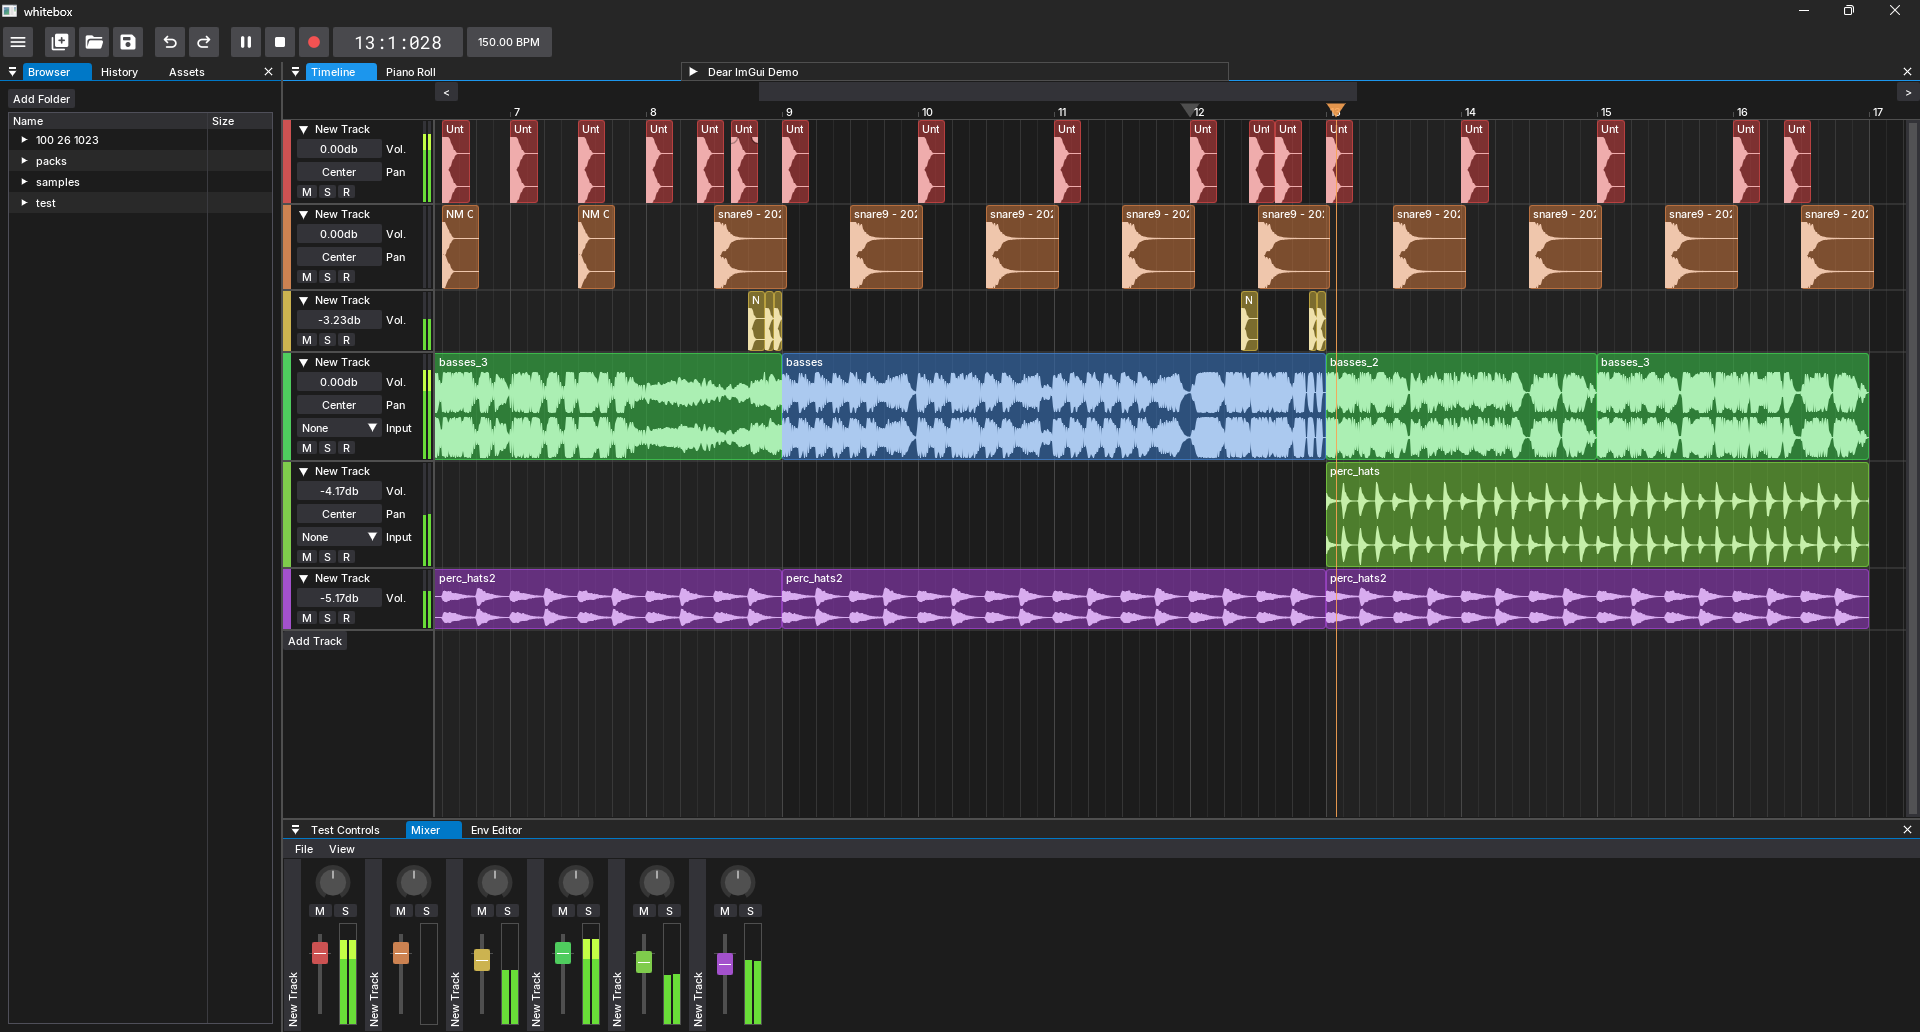Switch to the History tab
Screen dimensions: 1920x1032
pyautogui.click(x=119, y=72)
